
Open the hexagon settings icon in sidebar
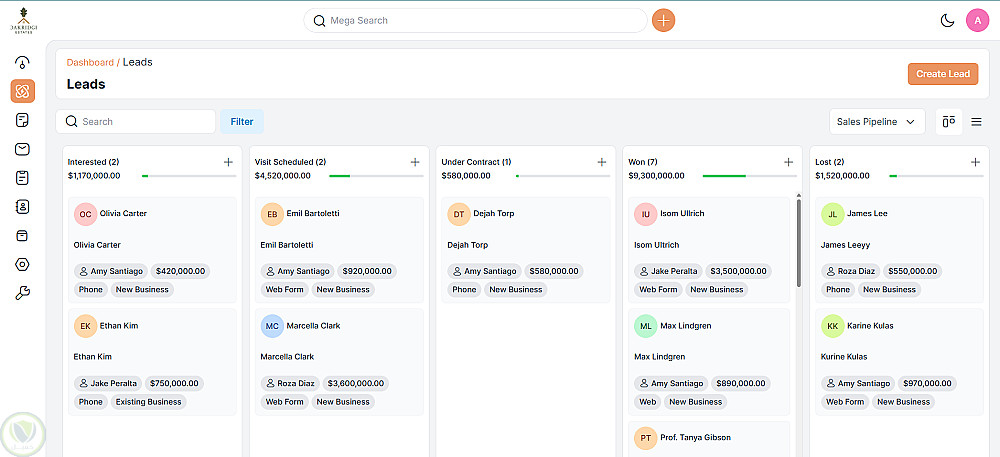click(22, 265)
